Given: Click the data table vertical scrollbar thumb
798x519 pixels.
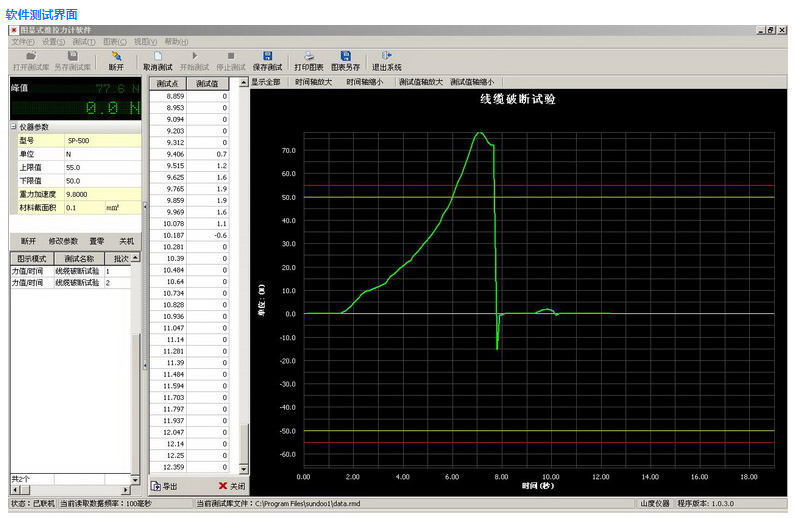Looking at the screenshot, I should pos(244,445).
